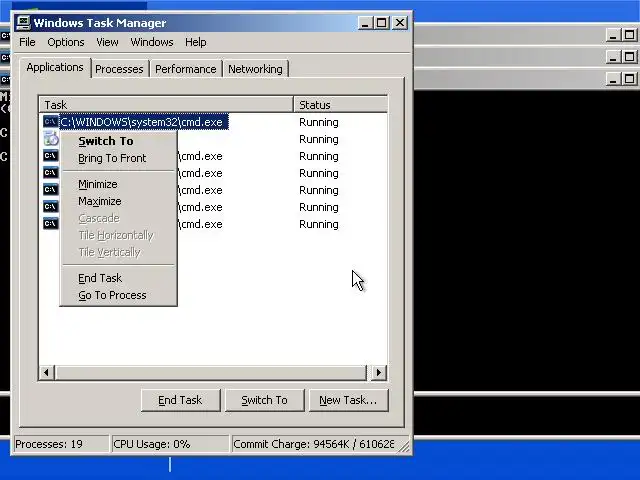
Task: Open the Windows menu
Action: click(x=152, y=42)
